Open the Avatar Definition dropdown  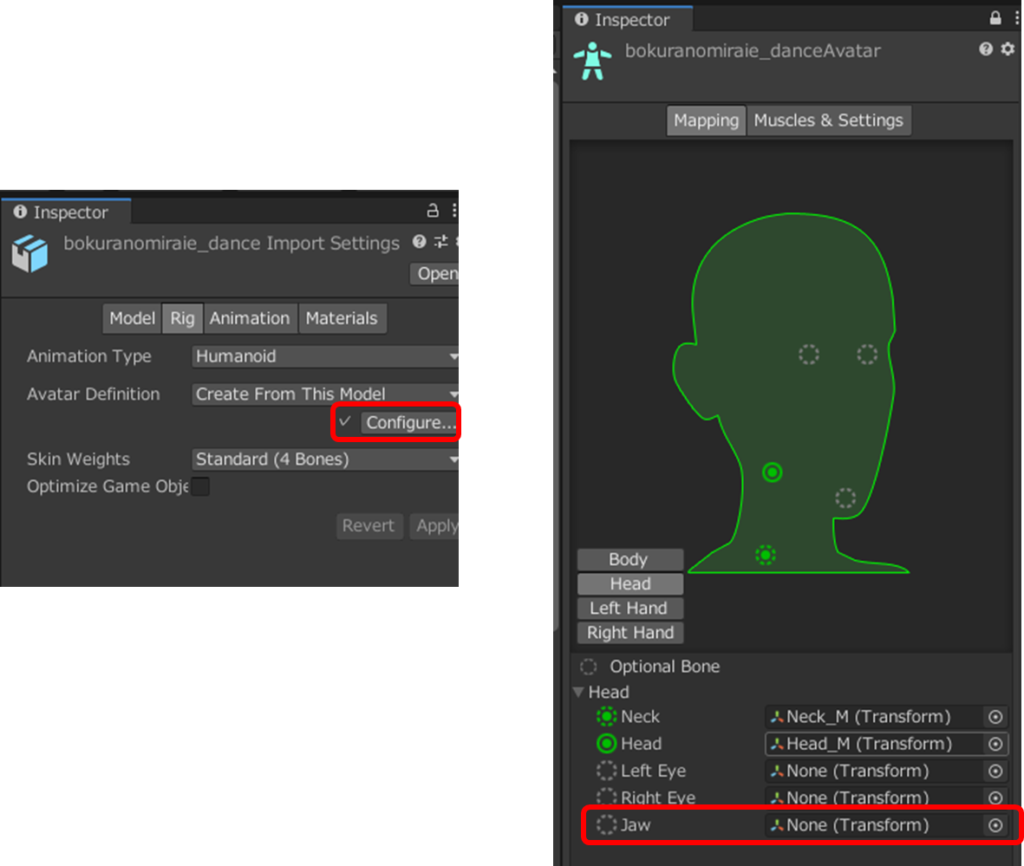click(x=325, y=394)
